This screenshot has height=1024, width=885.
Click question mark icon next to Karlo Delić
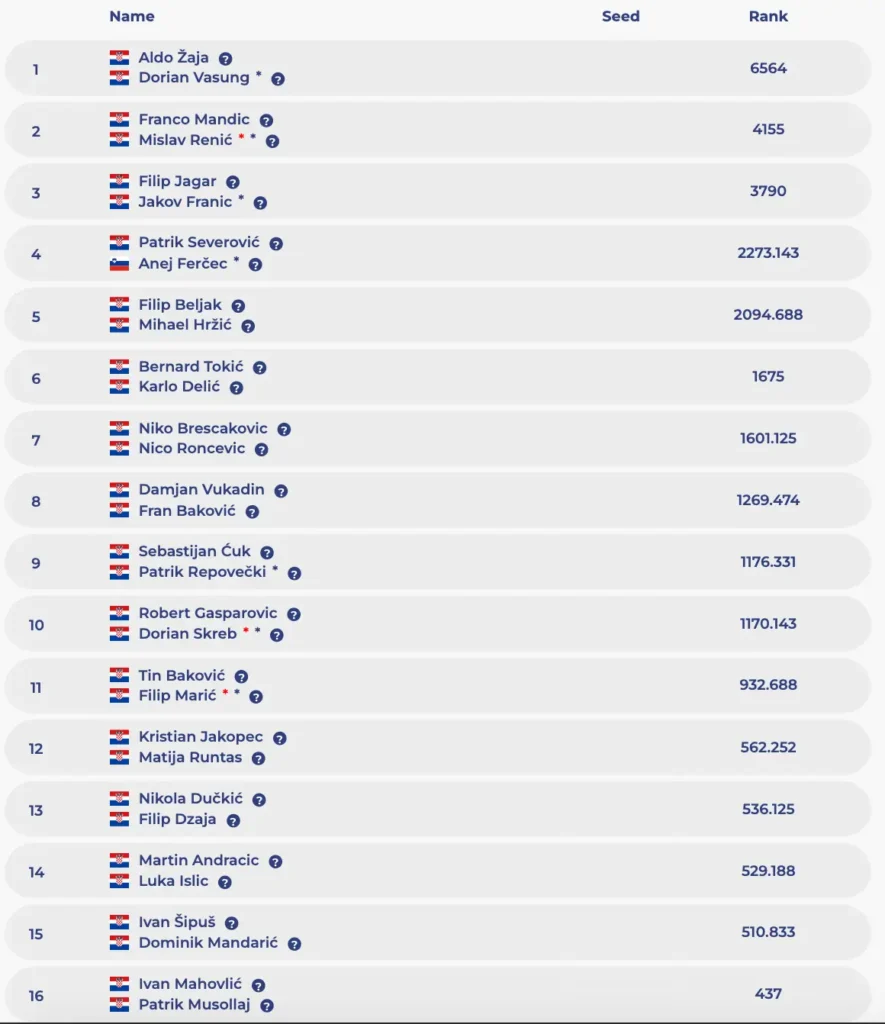236,388
